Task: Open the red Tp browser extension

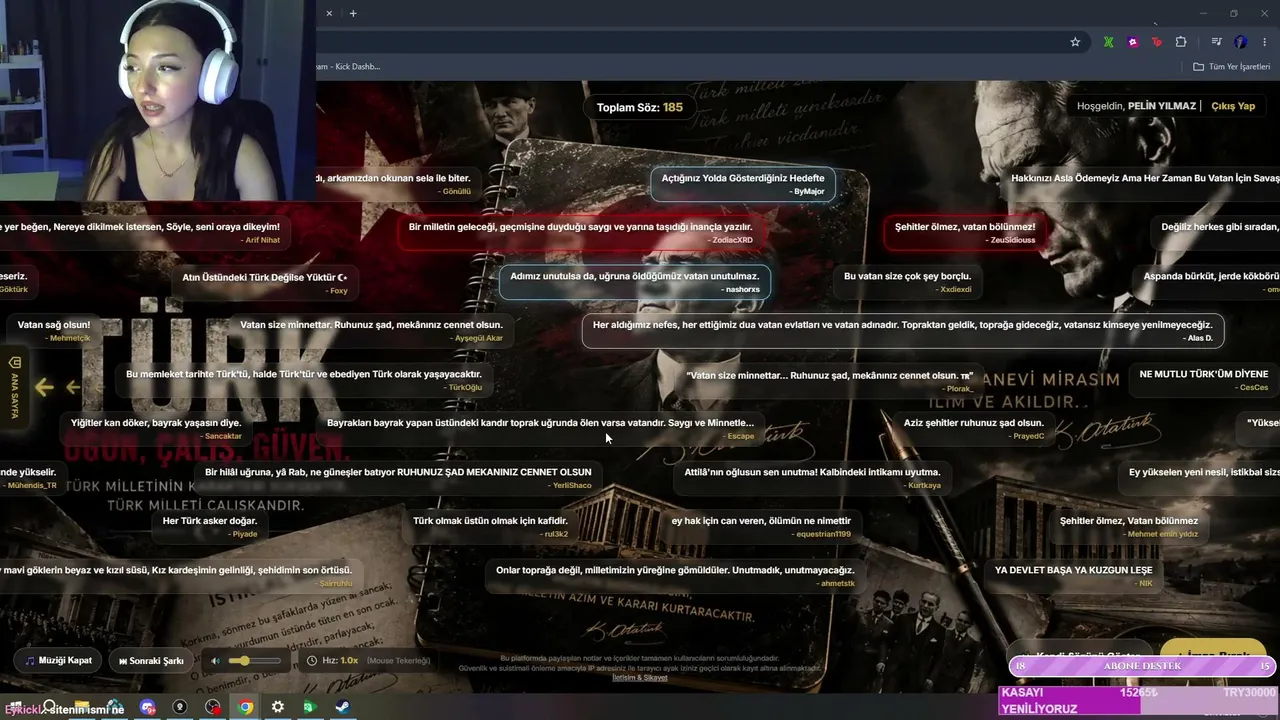Action: pyautogui.click(x=1157, y=42)
